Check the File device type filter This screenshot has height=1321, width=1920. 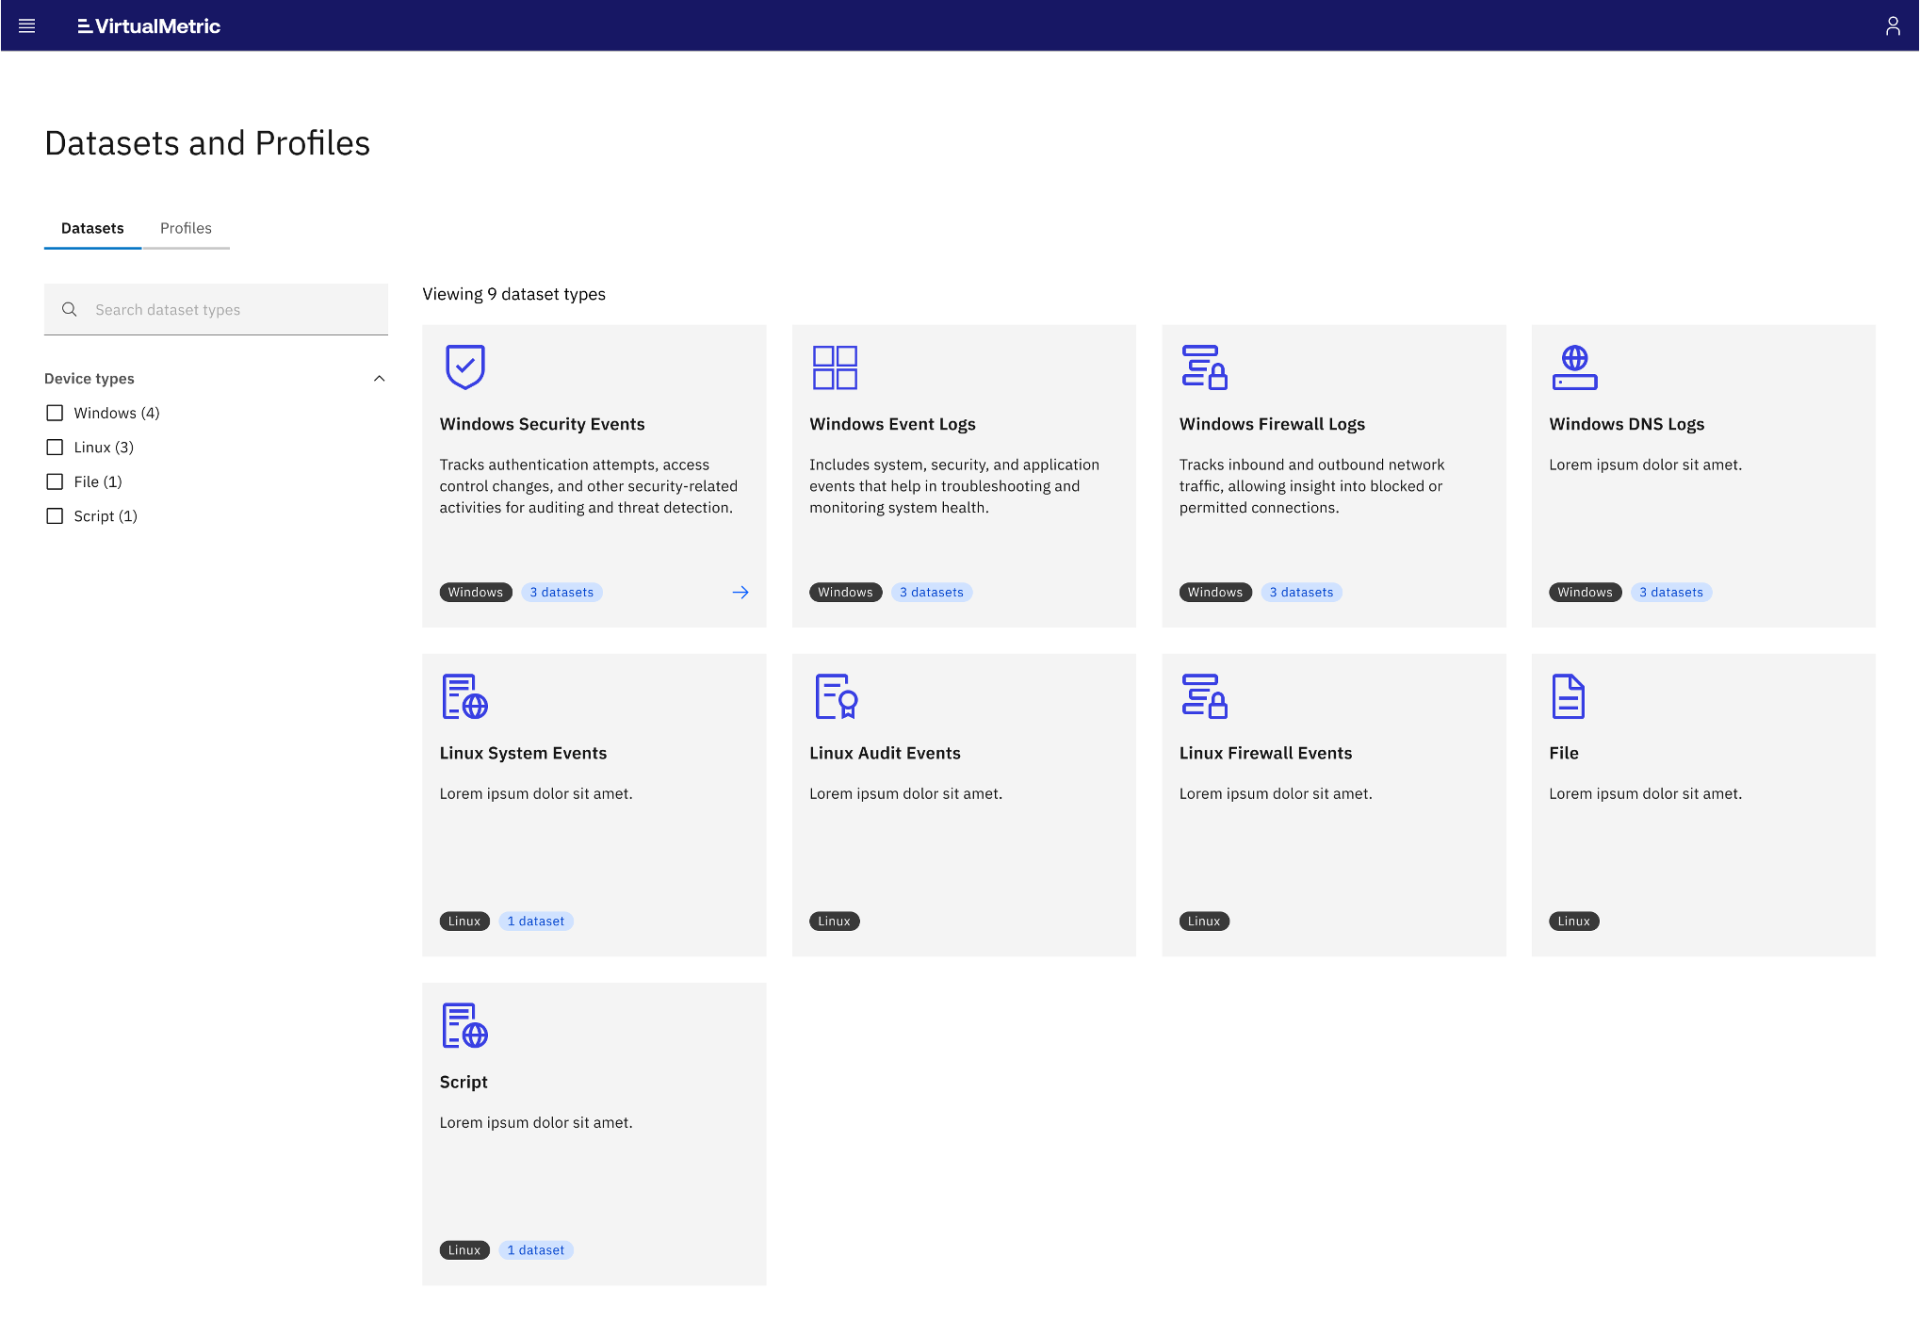54,481
